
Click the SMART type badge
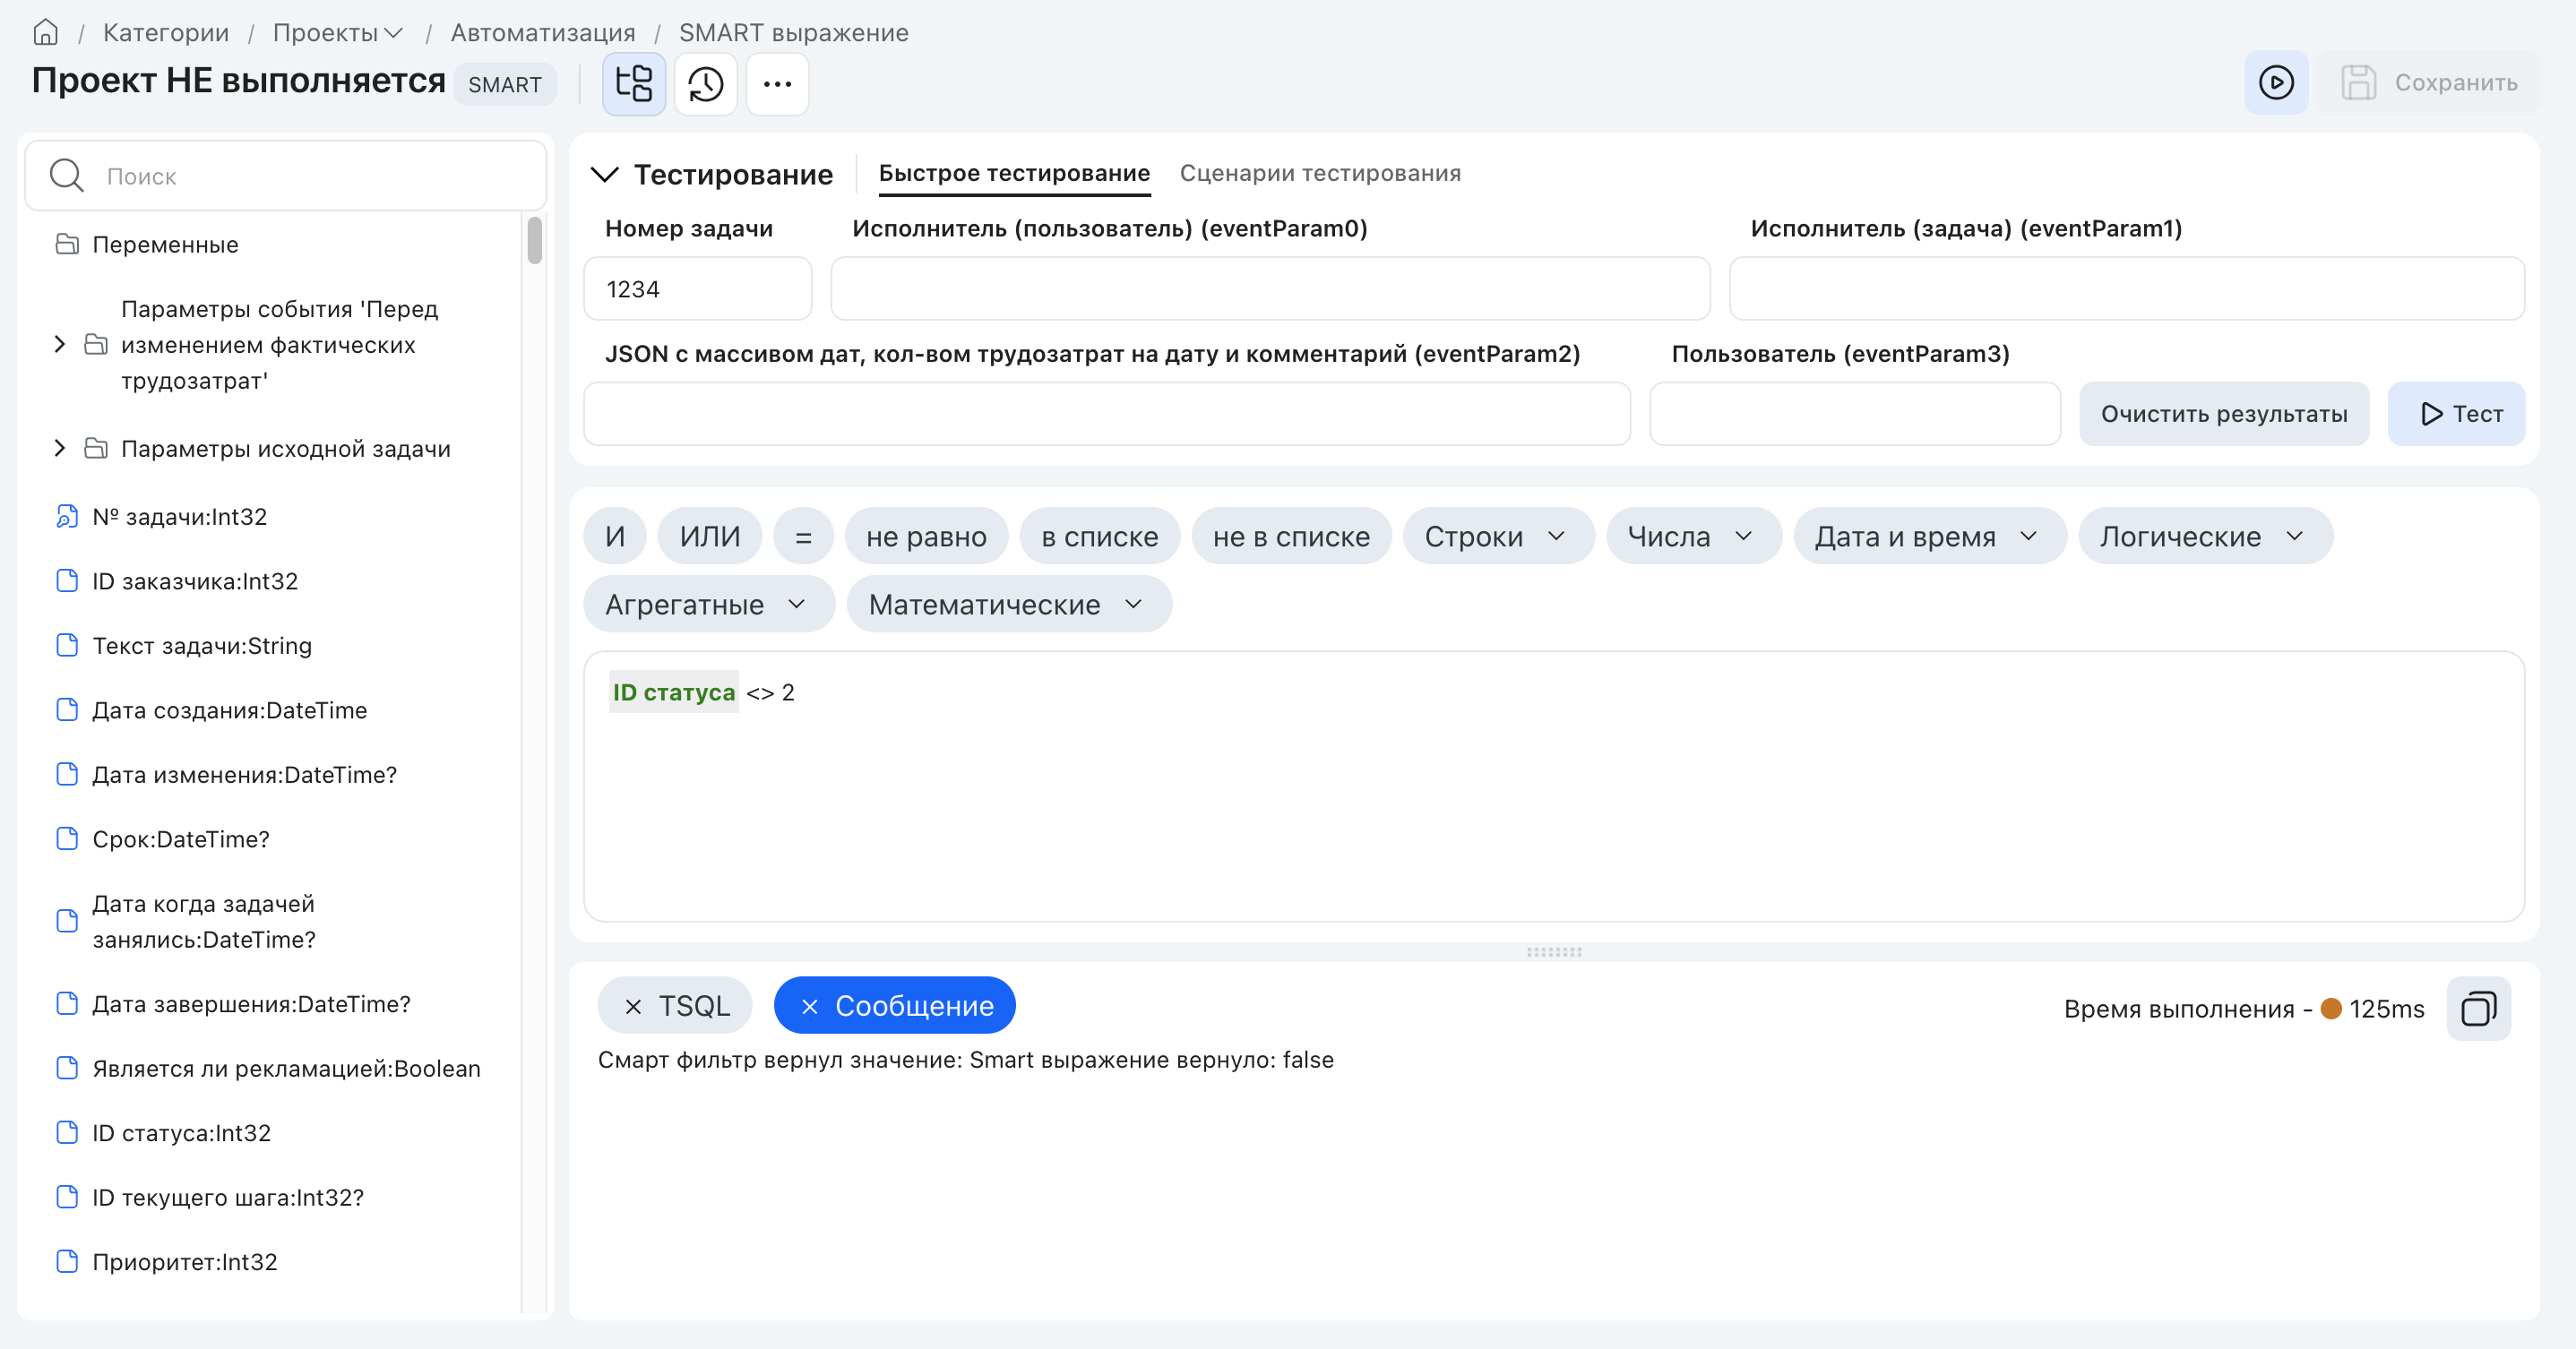click(505, 84)
